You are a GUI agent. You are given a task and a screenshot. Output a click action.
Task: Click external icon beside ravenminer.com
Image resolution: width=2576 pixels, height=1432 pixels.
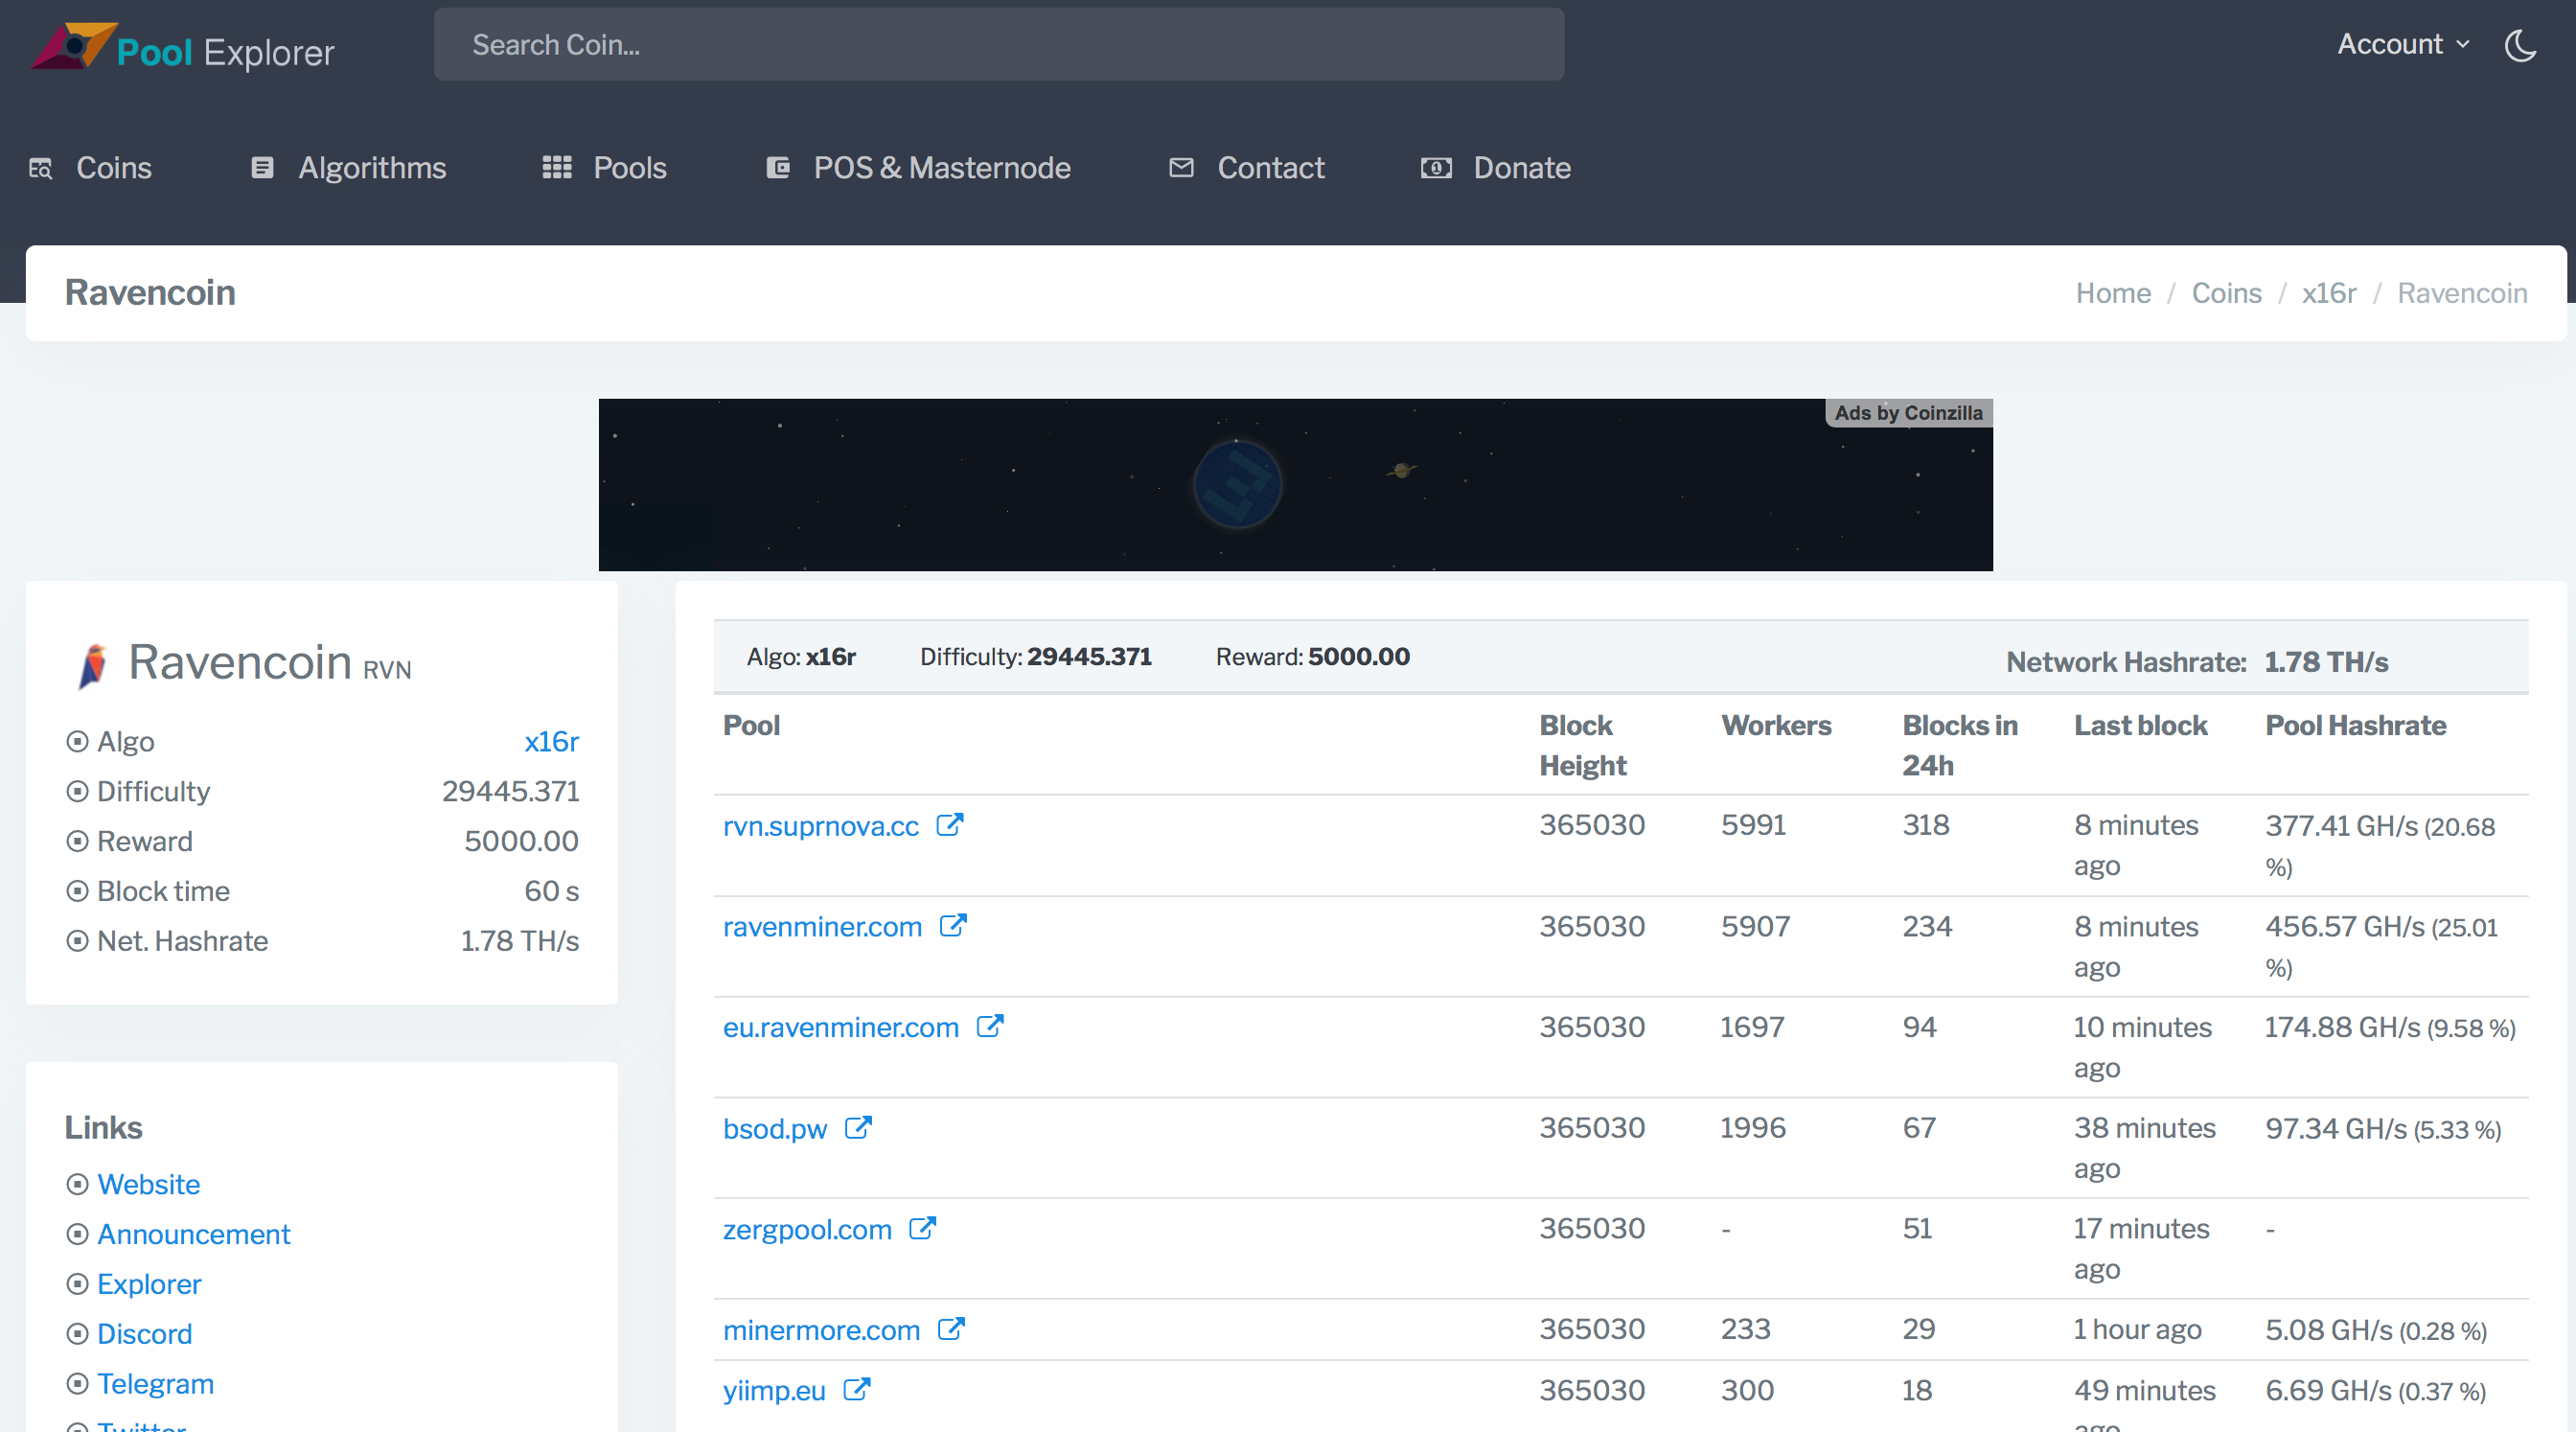(952, 926)
